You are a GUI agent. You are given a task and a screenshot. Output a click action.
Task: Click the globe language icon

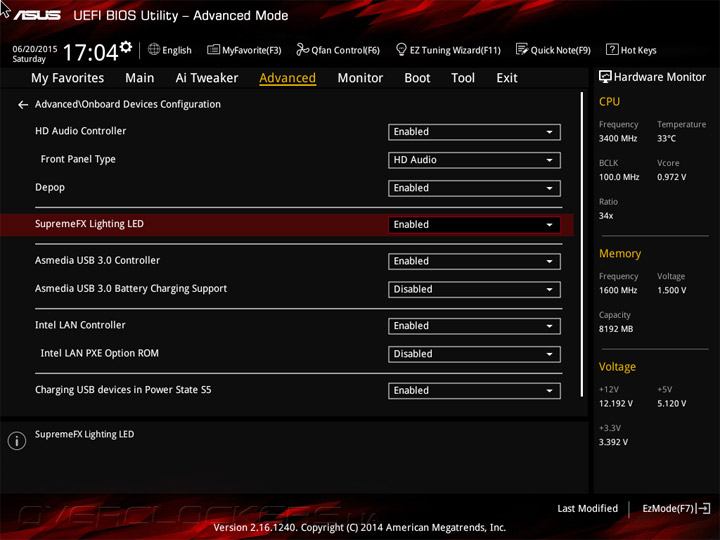click(154, 49)
